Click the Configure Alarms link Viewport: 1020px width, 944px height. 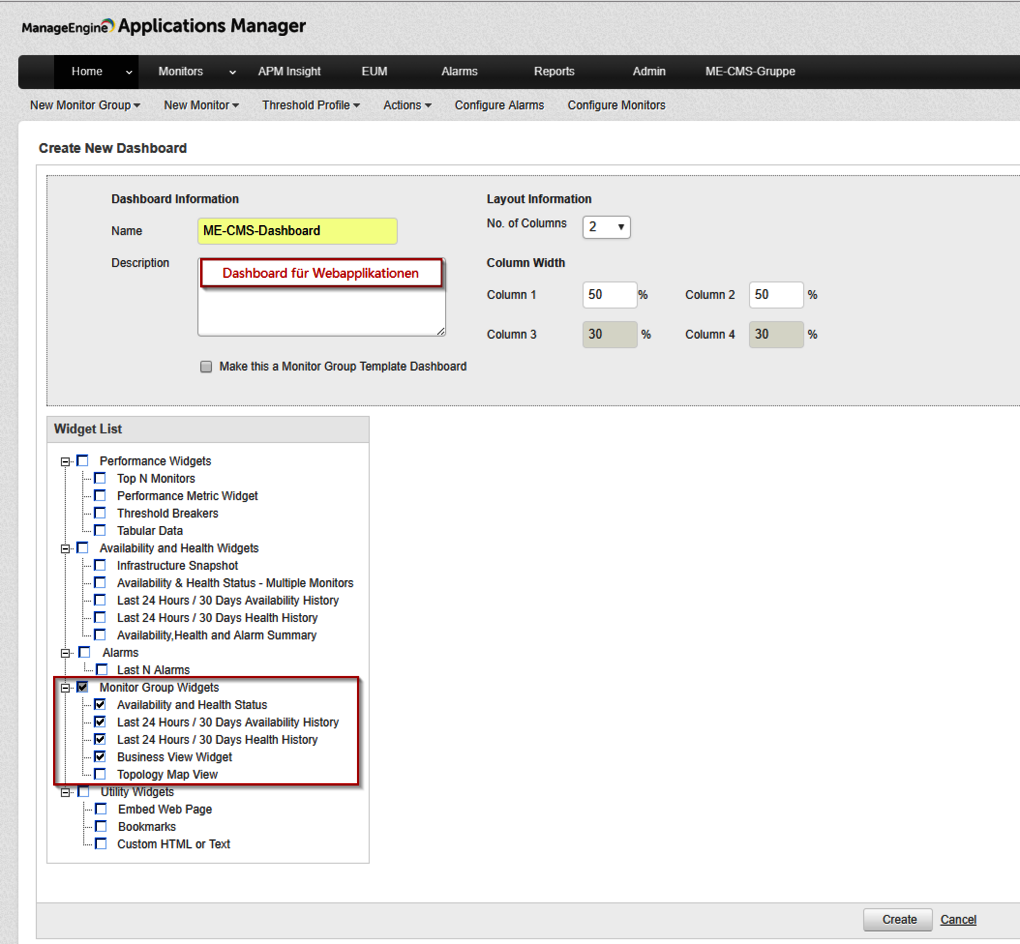tap(499, 105)
